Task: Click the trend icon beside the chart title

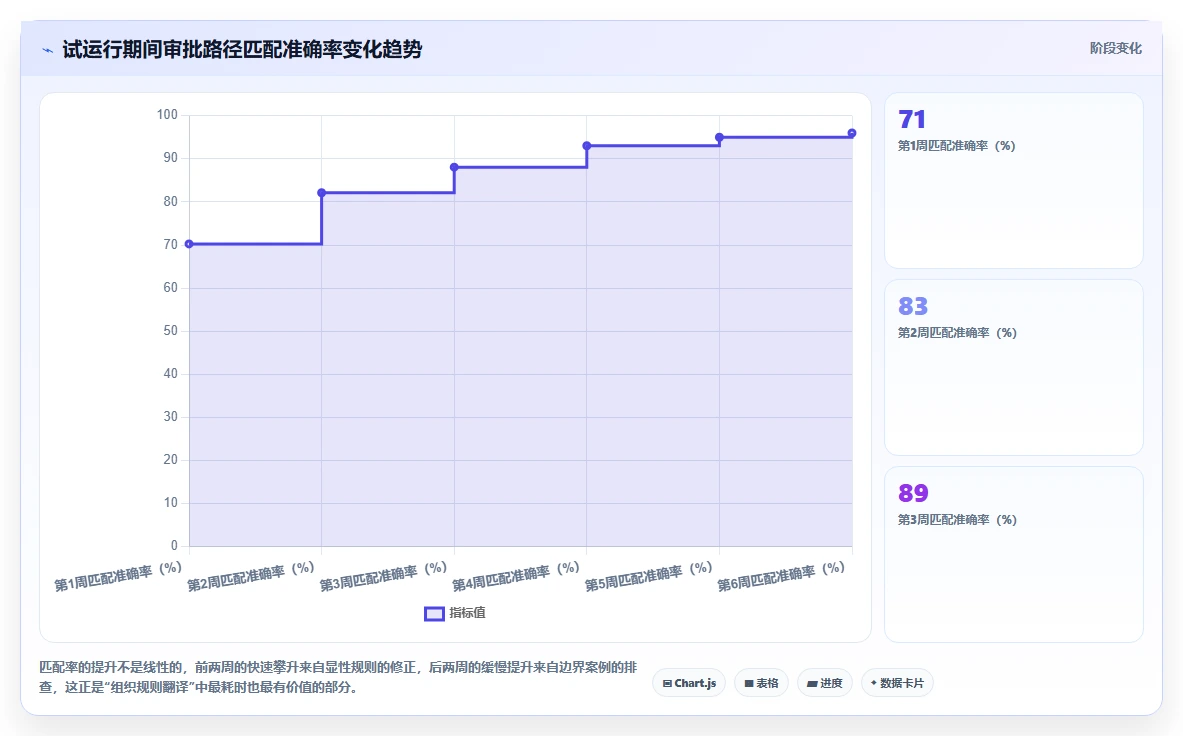Action: (48, 51)
